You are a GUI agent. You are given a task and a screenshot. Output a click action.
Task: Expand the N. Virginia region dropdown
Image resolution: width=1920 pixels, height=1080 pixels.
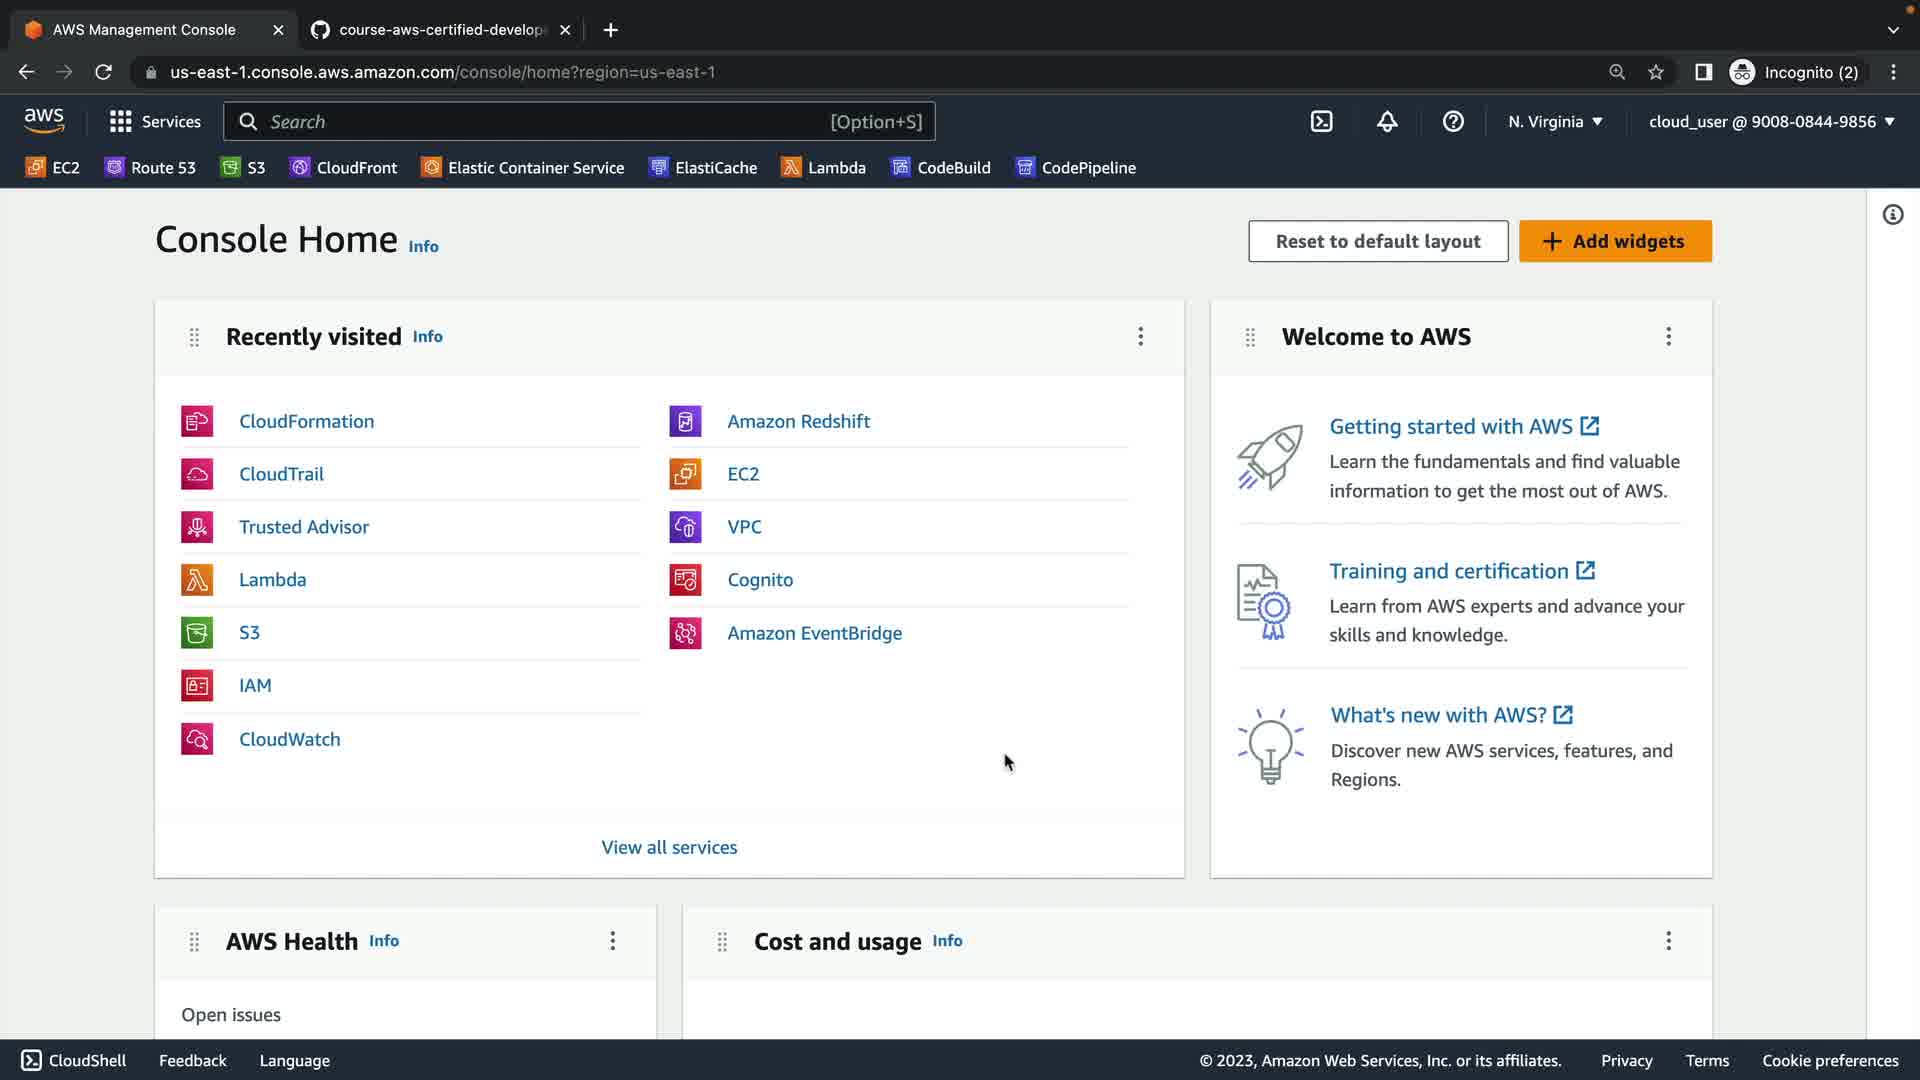(1555, 122)
